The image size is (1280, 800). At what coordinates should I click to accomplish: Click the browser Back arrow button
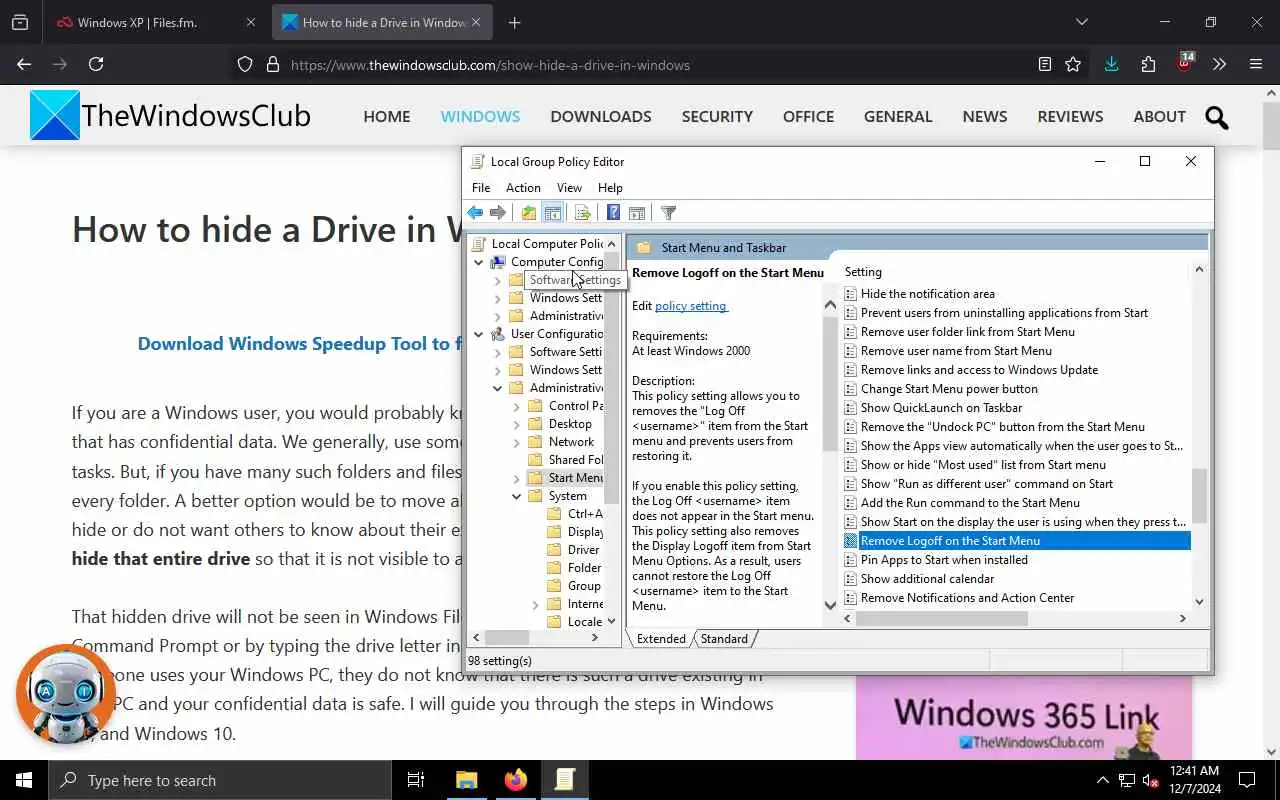point(24,64)
